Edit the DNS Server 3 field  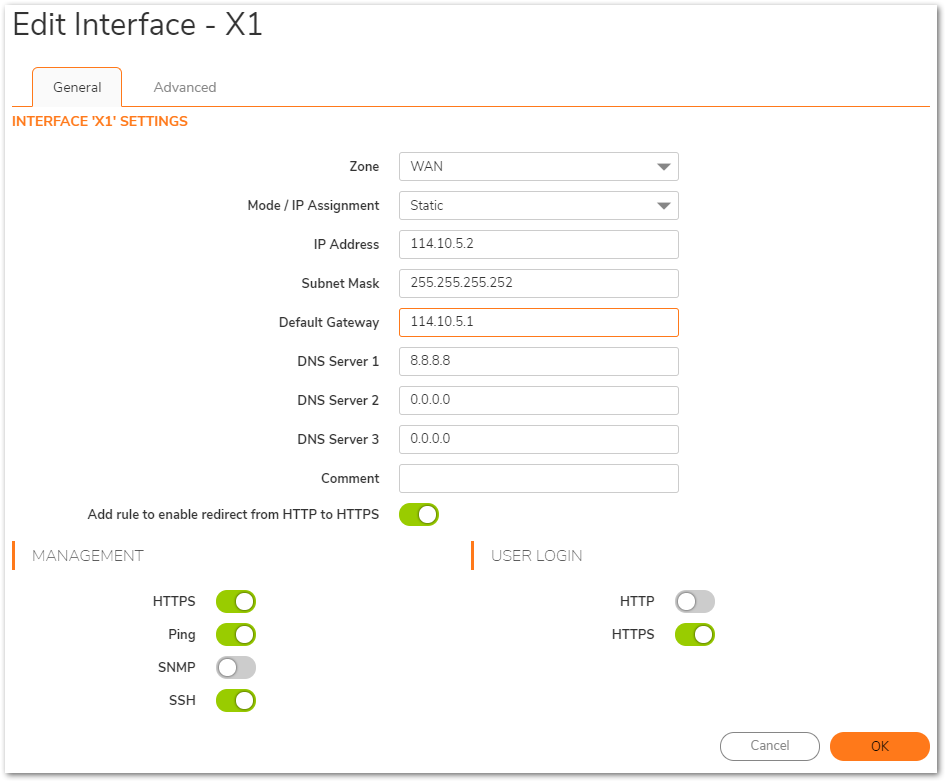pyautogui.click(x=538, y=439)
